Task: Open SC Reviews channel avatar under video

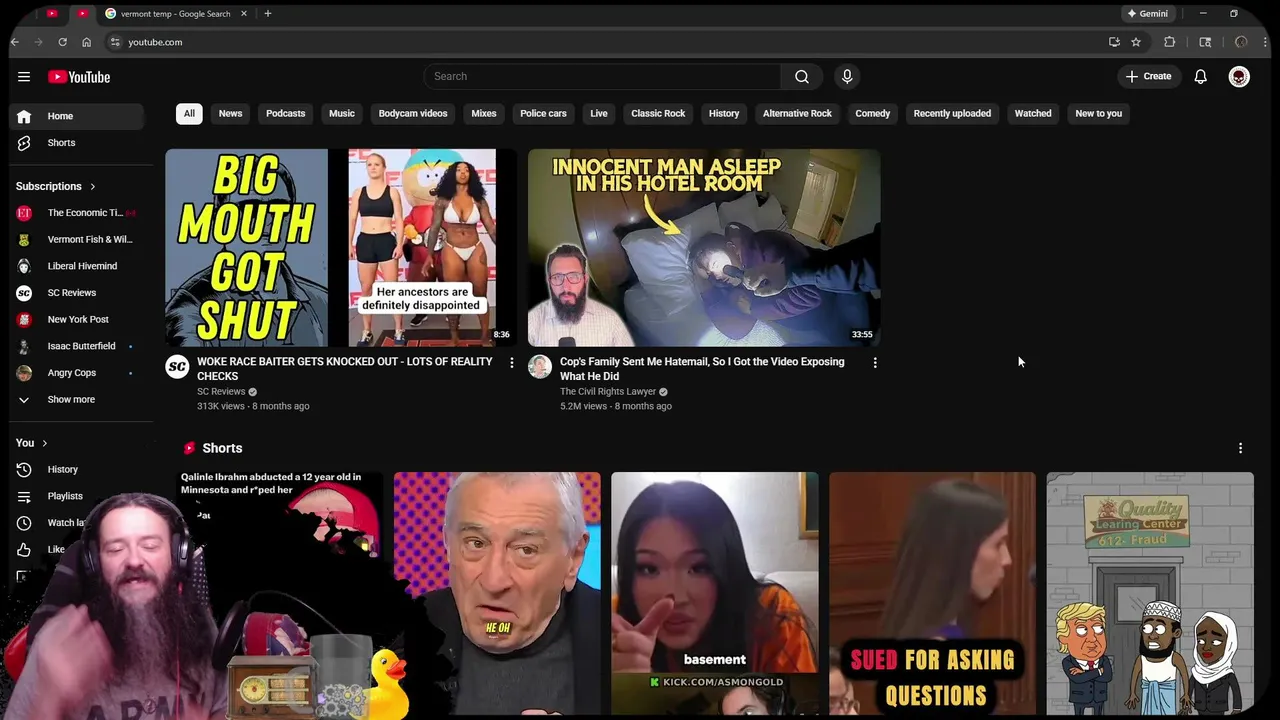Action: [x=177, y=367]
